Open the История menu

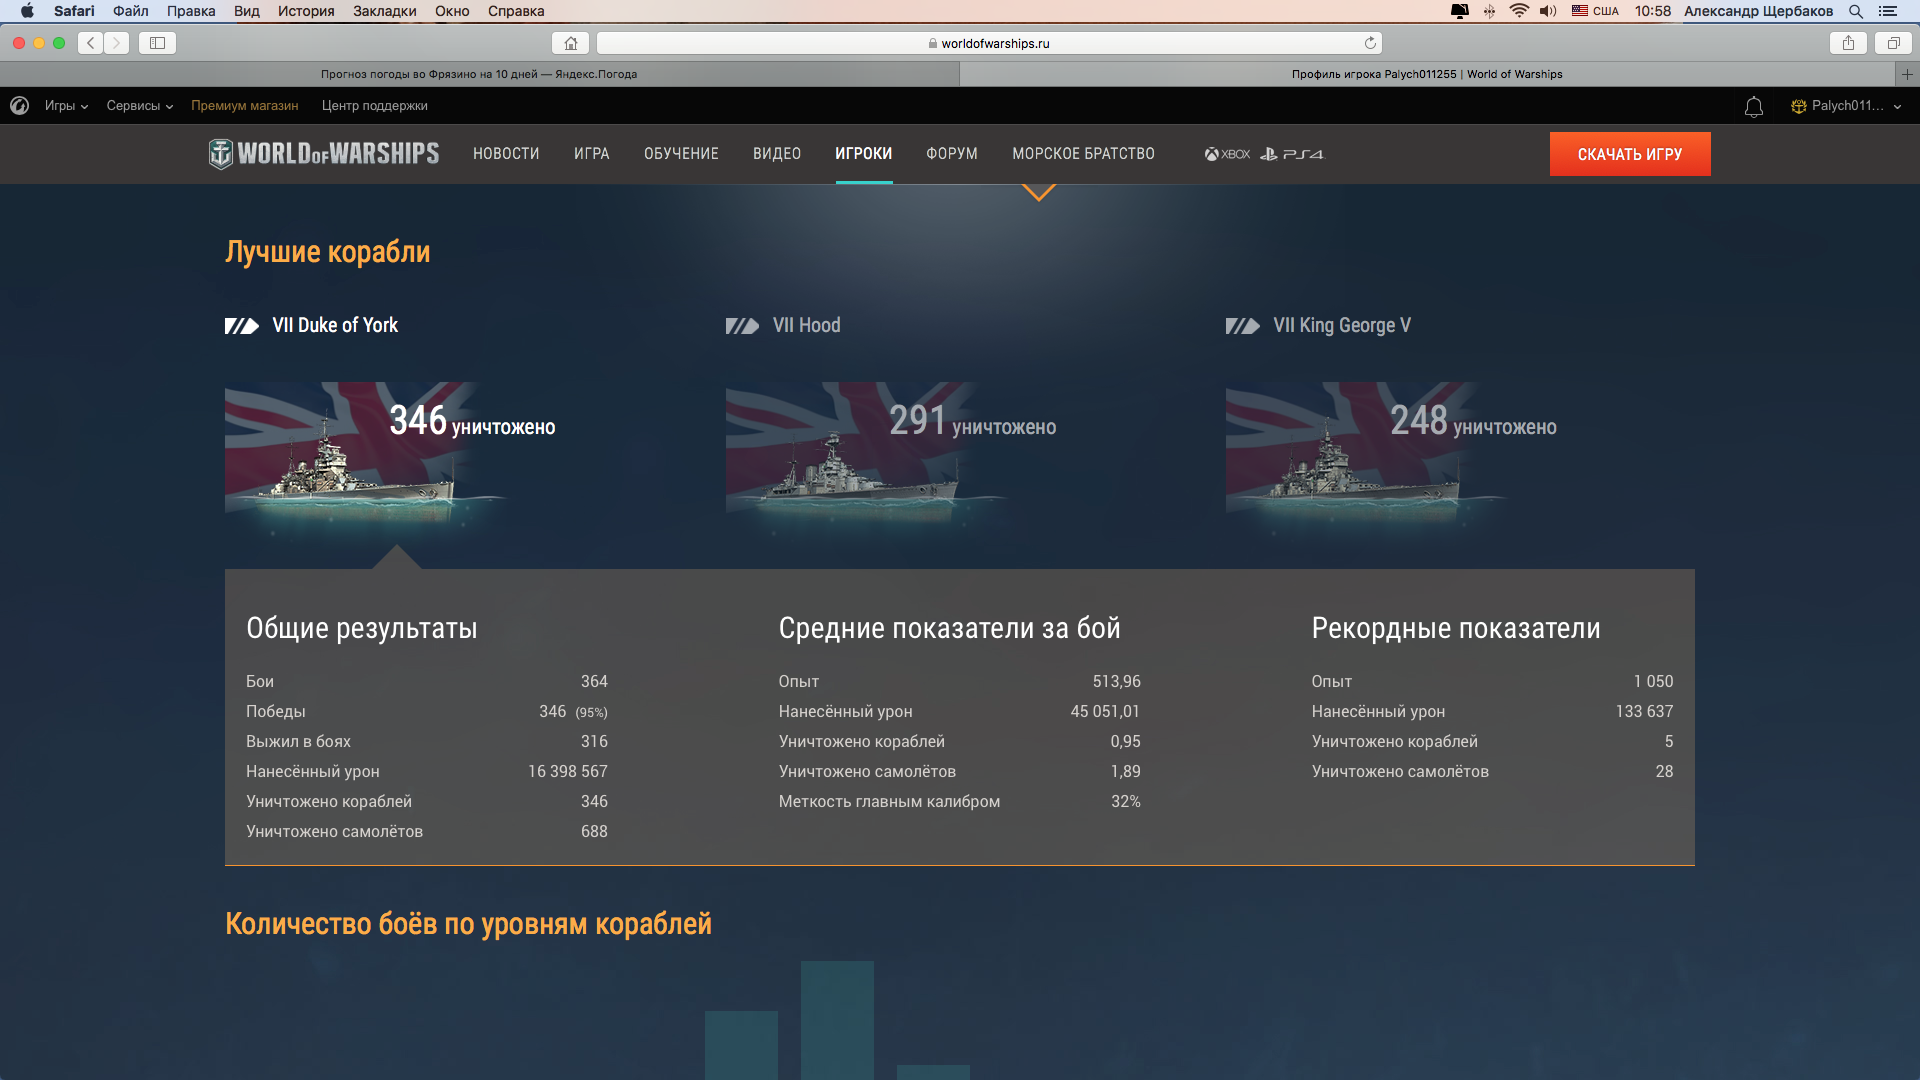(x=306, y=11)
